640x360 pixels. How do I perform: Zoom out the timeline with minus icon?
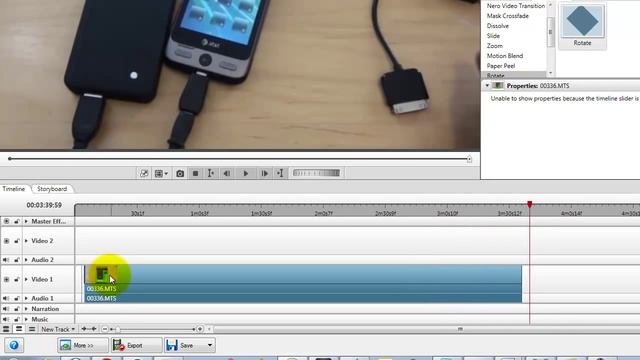[105, 329]
